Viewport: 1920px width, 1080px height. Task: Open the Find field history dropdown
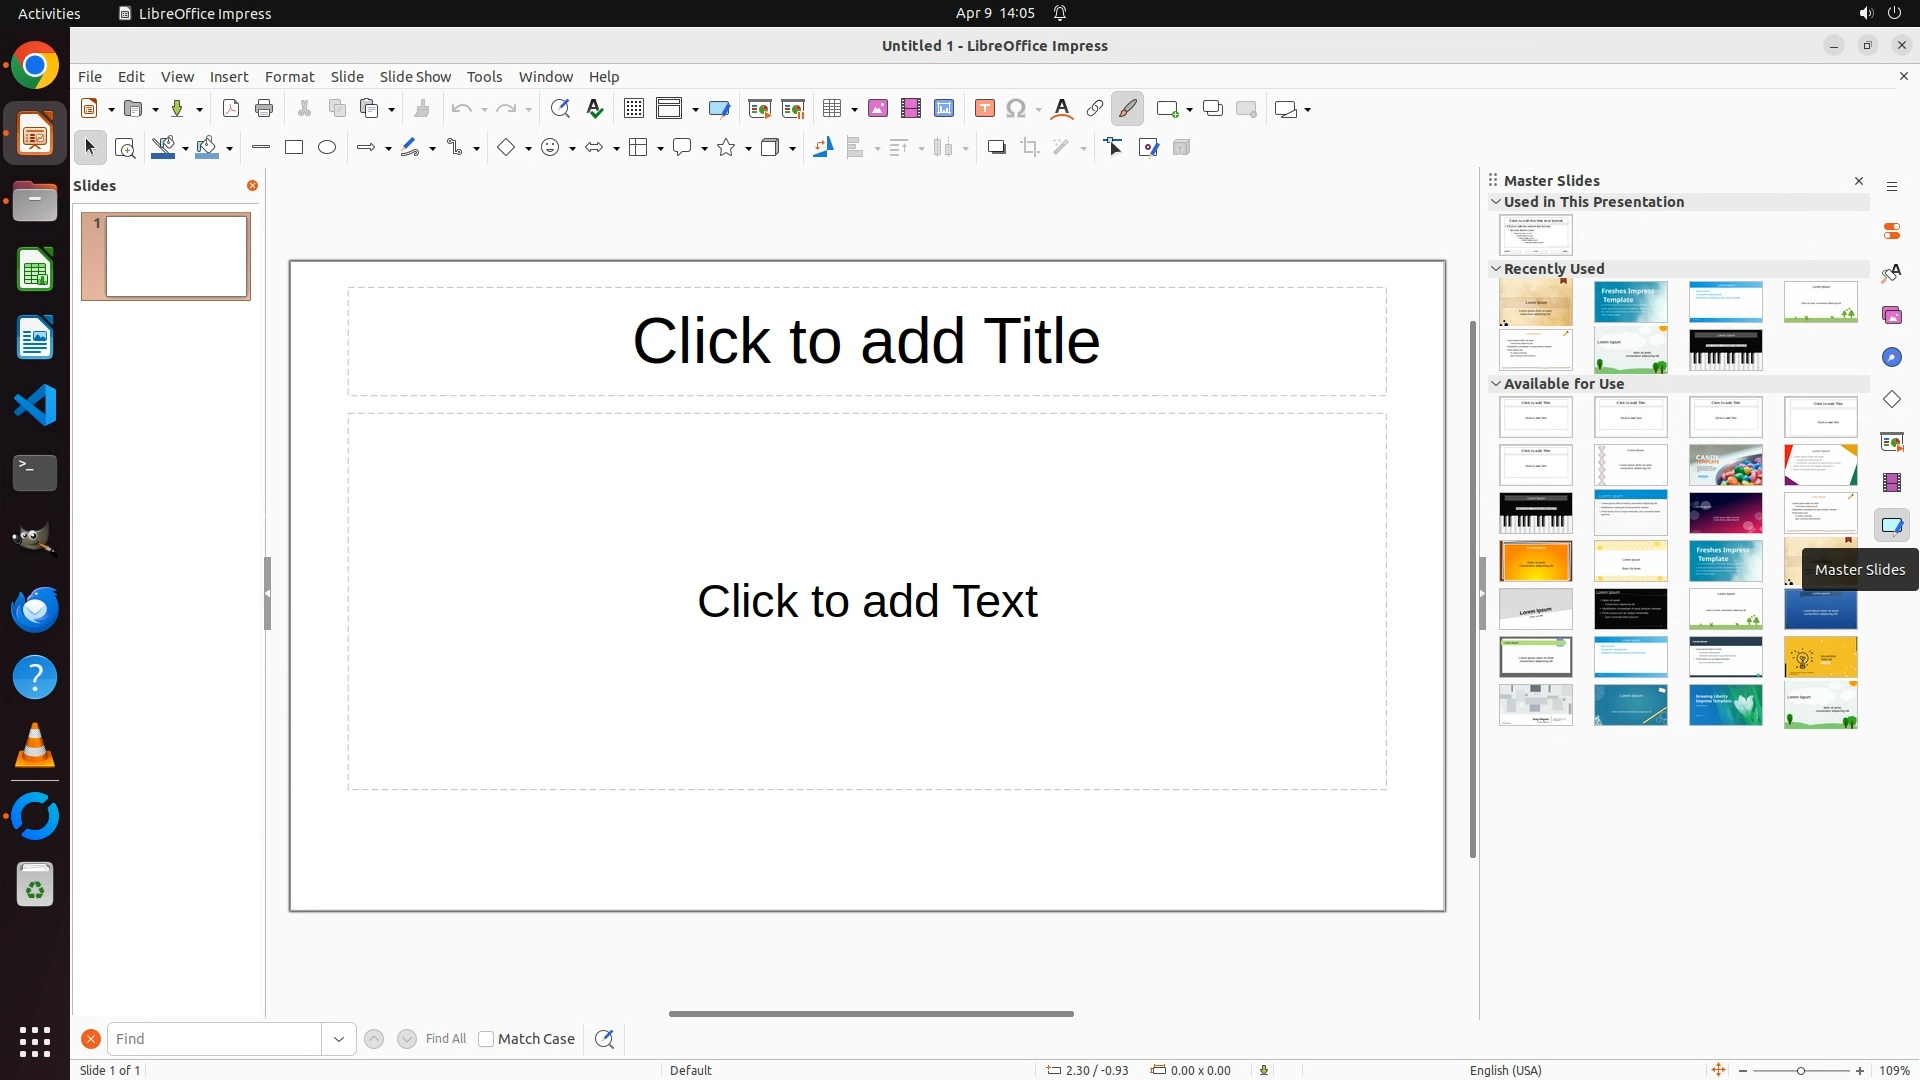coord(339,1039)
